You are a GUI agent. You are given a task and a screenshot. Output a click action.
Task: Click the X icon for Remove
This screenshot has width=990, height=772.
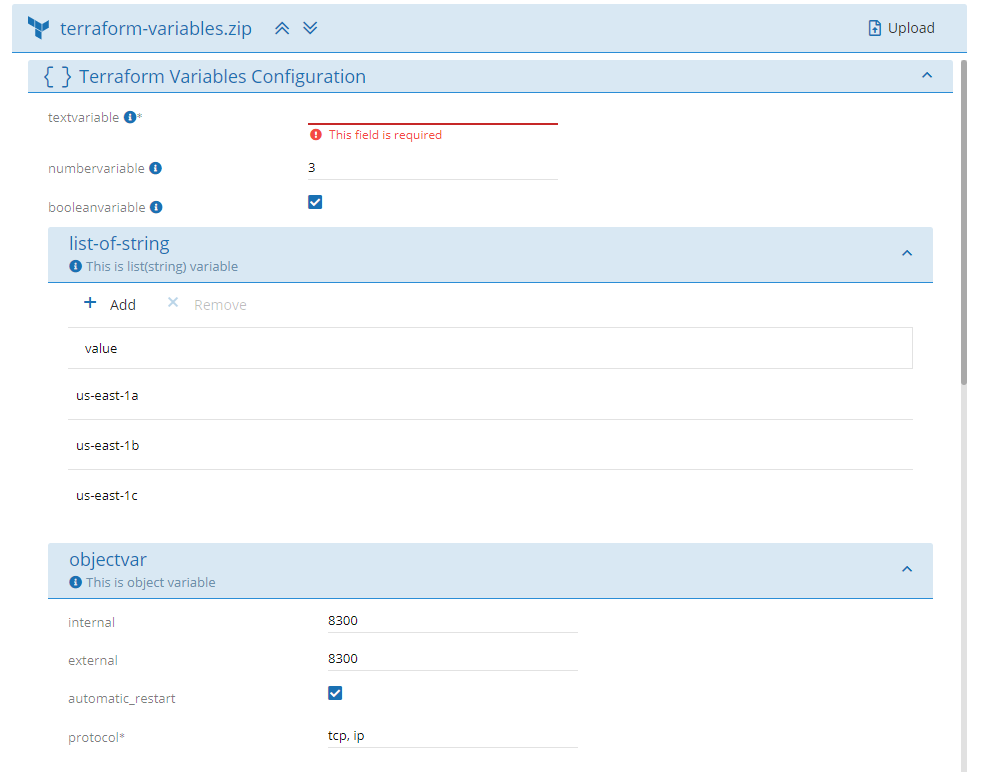173,302
